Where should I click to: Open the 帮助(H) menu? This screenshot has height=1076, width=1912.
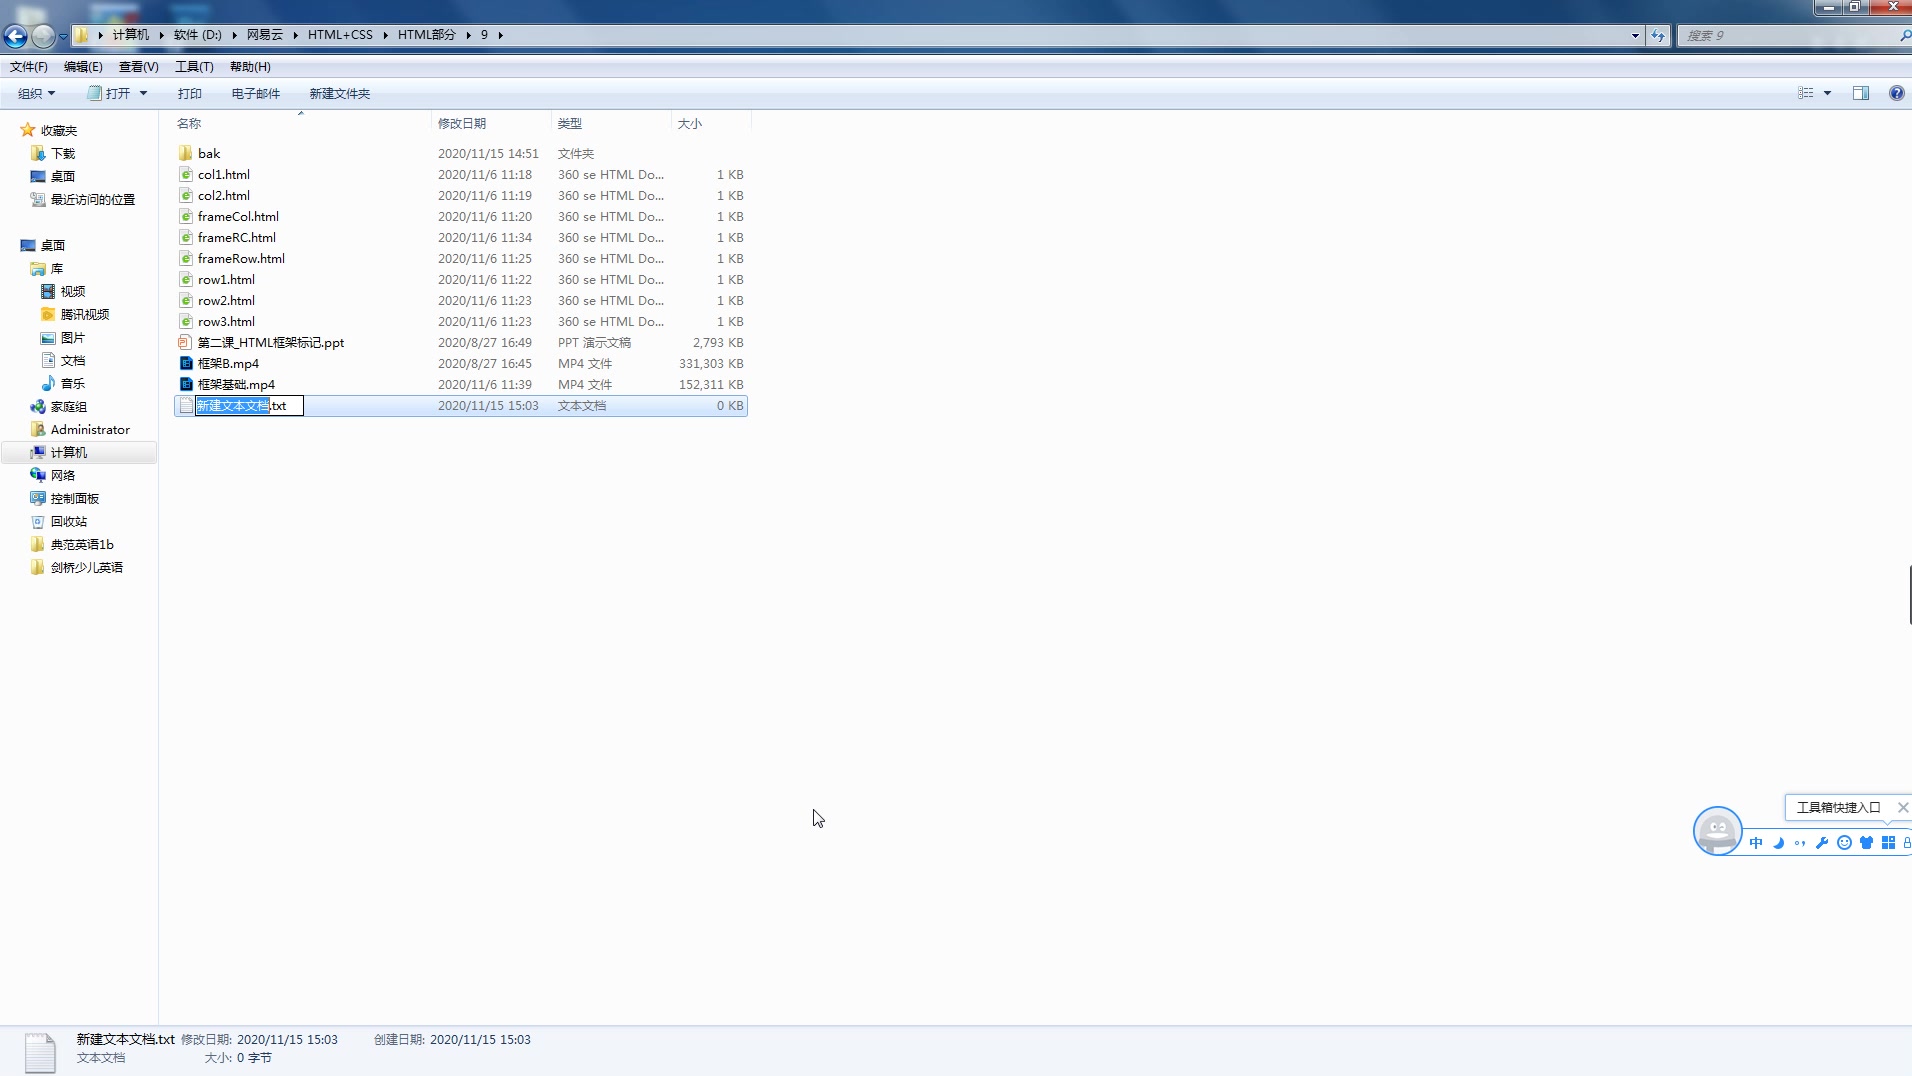pos(250,67)
